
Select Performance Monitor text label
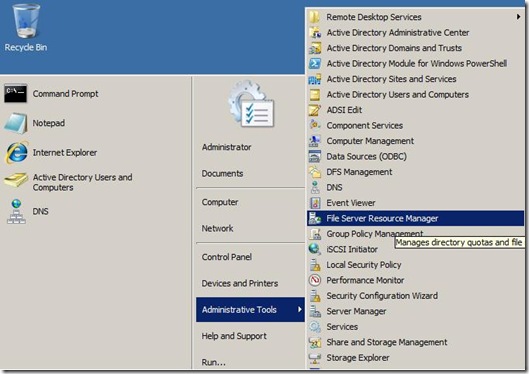tap(365, 280)
